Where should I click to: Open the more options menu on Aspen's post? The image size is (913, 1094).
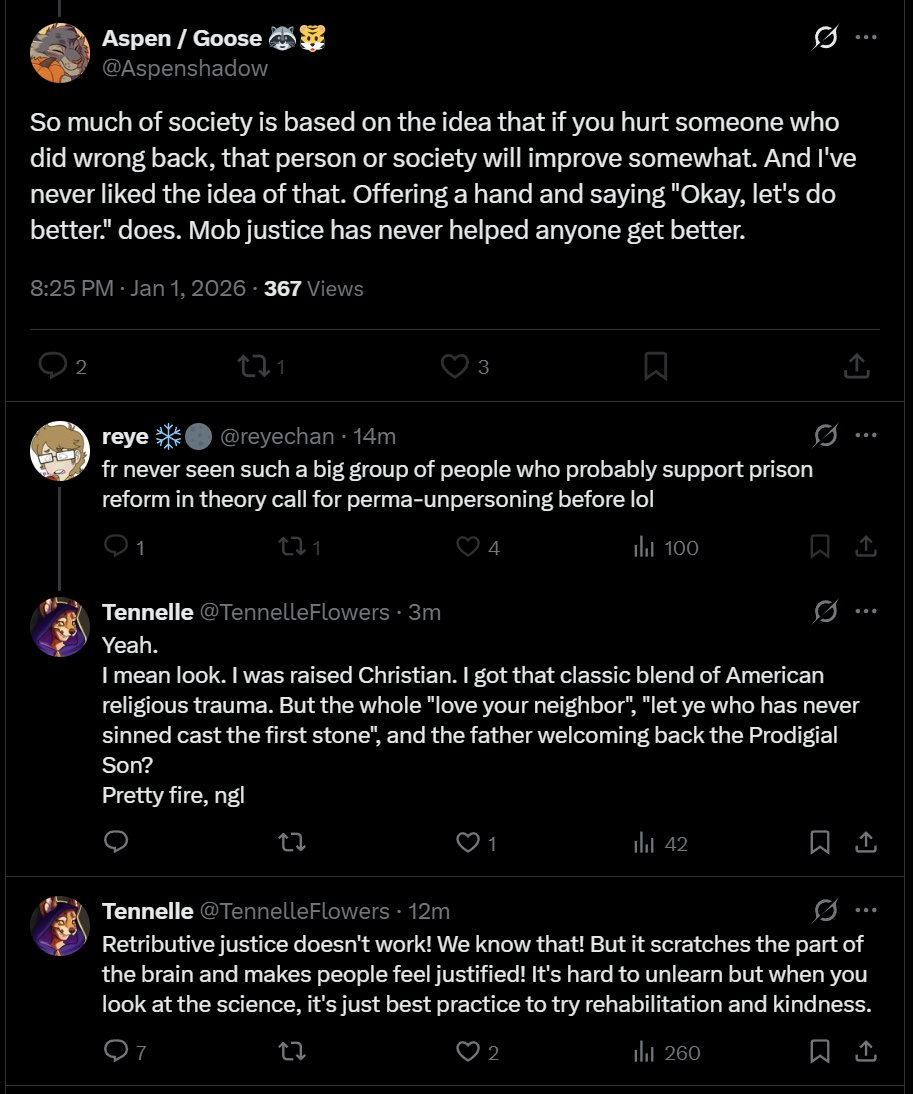pos(866,38)
